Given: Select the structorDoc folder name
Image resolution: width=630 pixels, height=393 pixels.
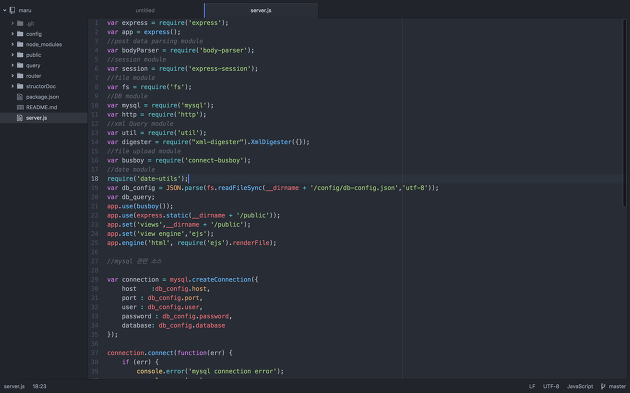Looking at the screenshot, I should tap(41, 86).
